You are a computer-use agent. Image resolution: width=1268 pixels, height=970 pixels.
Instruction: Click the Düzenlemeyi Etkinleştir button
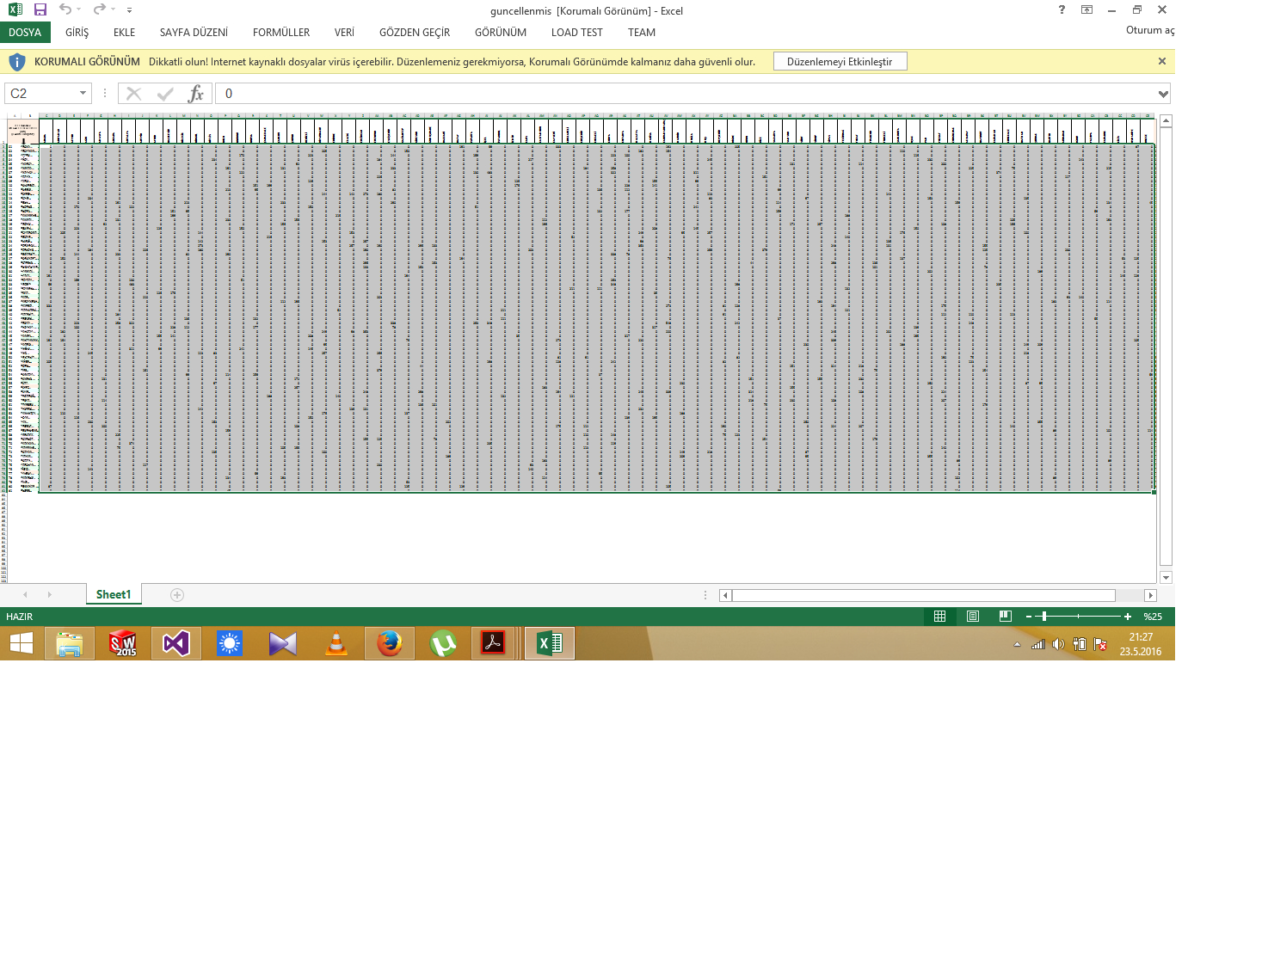(840, 61)
